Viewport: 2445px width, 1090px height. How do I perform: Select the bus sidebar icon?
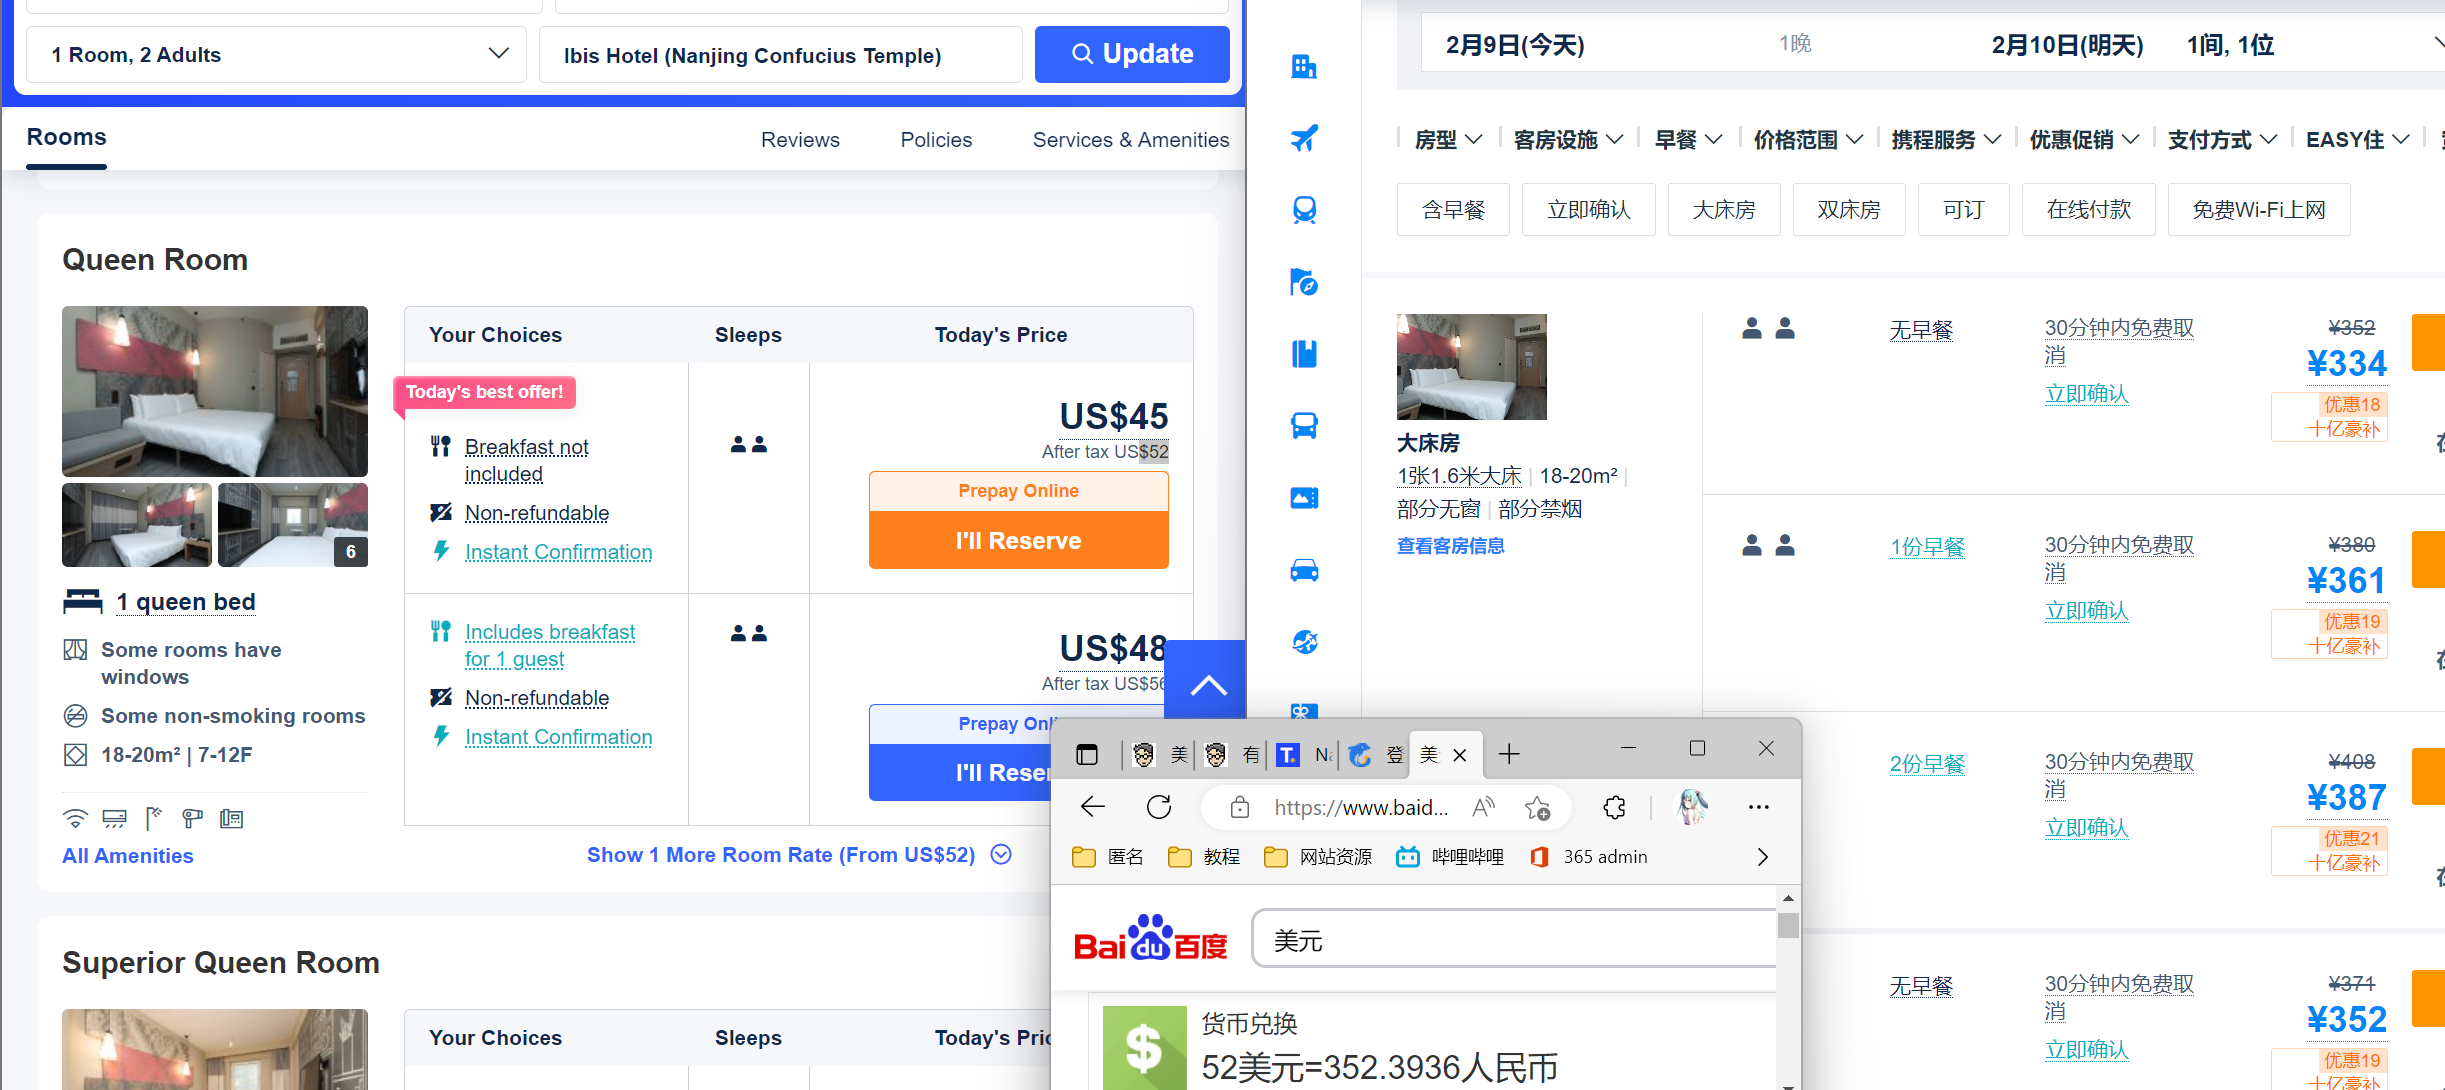coord(1304,426)
